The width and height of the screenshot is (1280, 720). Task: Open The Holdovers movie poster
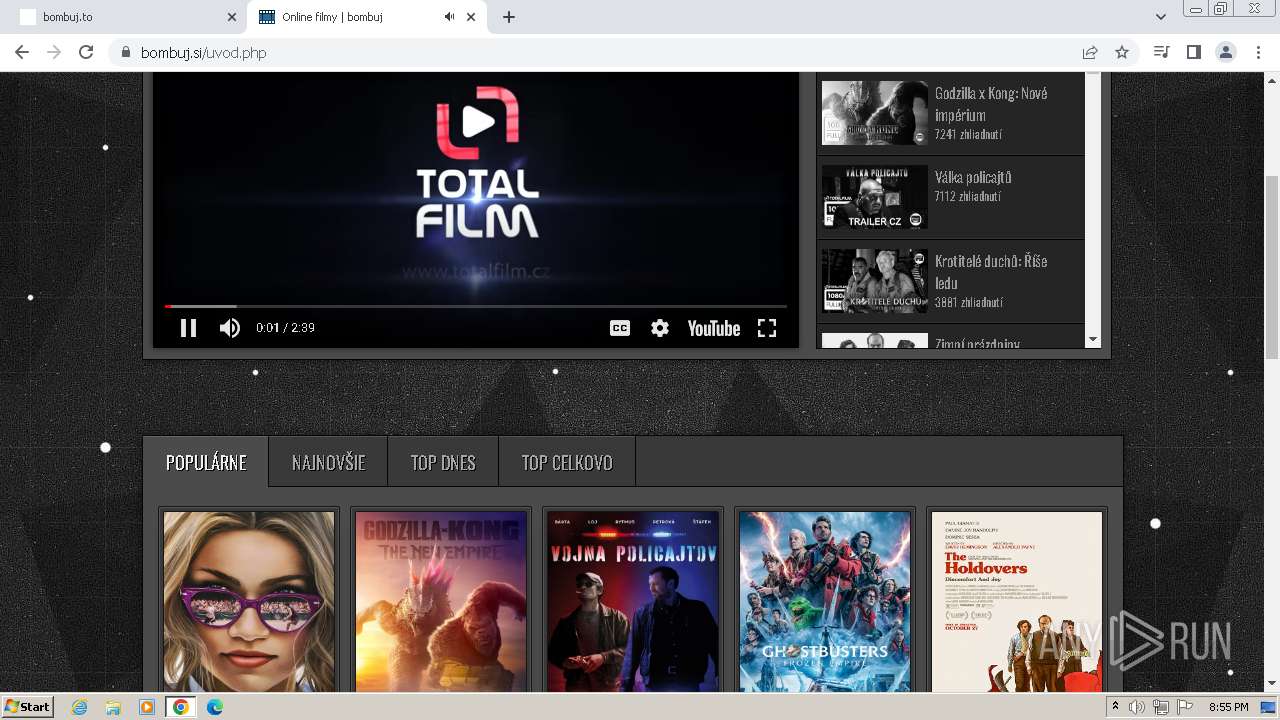click(1017, 601)
